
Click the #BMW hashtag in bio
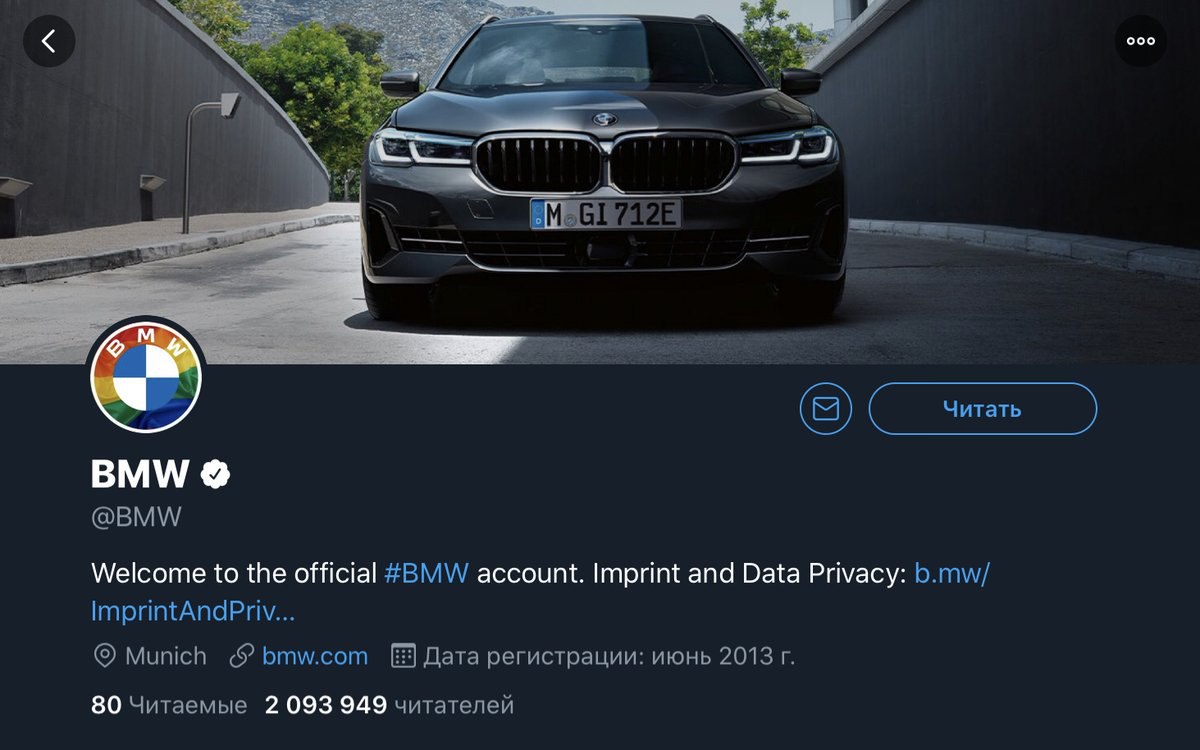pyautogui.click(x=426, y=574)
